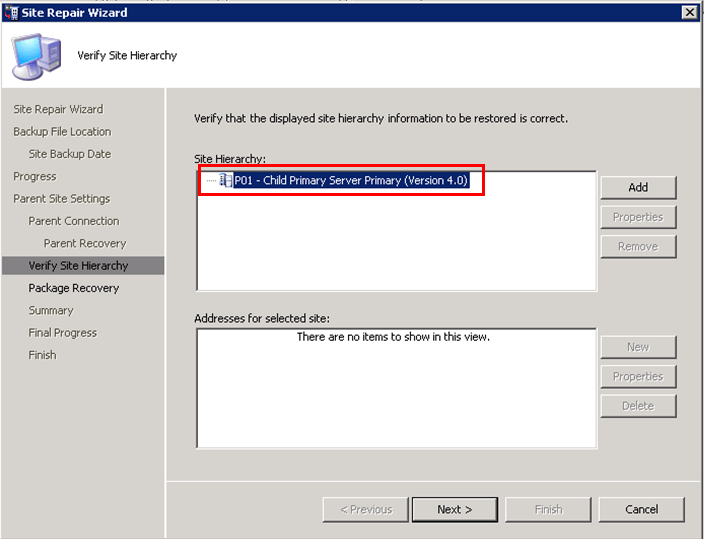
Task: Select Package Recovery step
Action: (74, 288)
